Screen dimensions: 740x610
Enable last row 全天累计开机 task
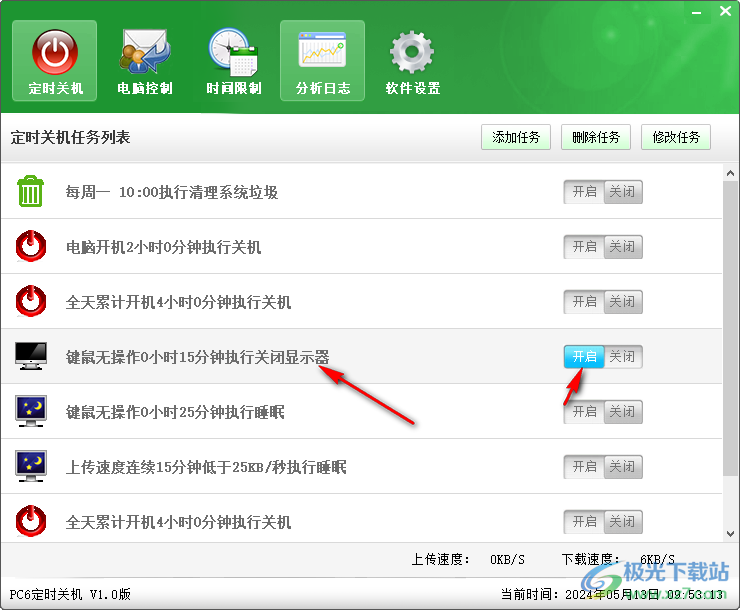pos(584,522)
